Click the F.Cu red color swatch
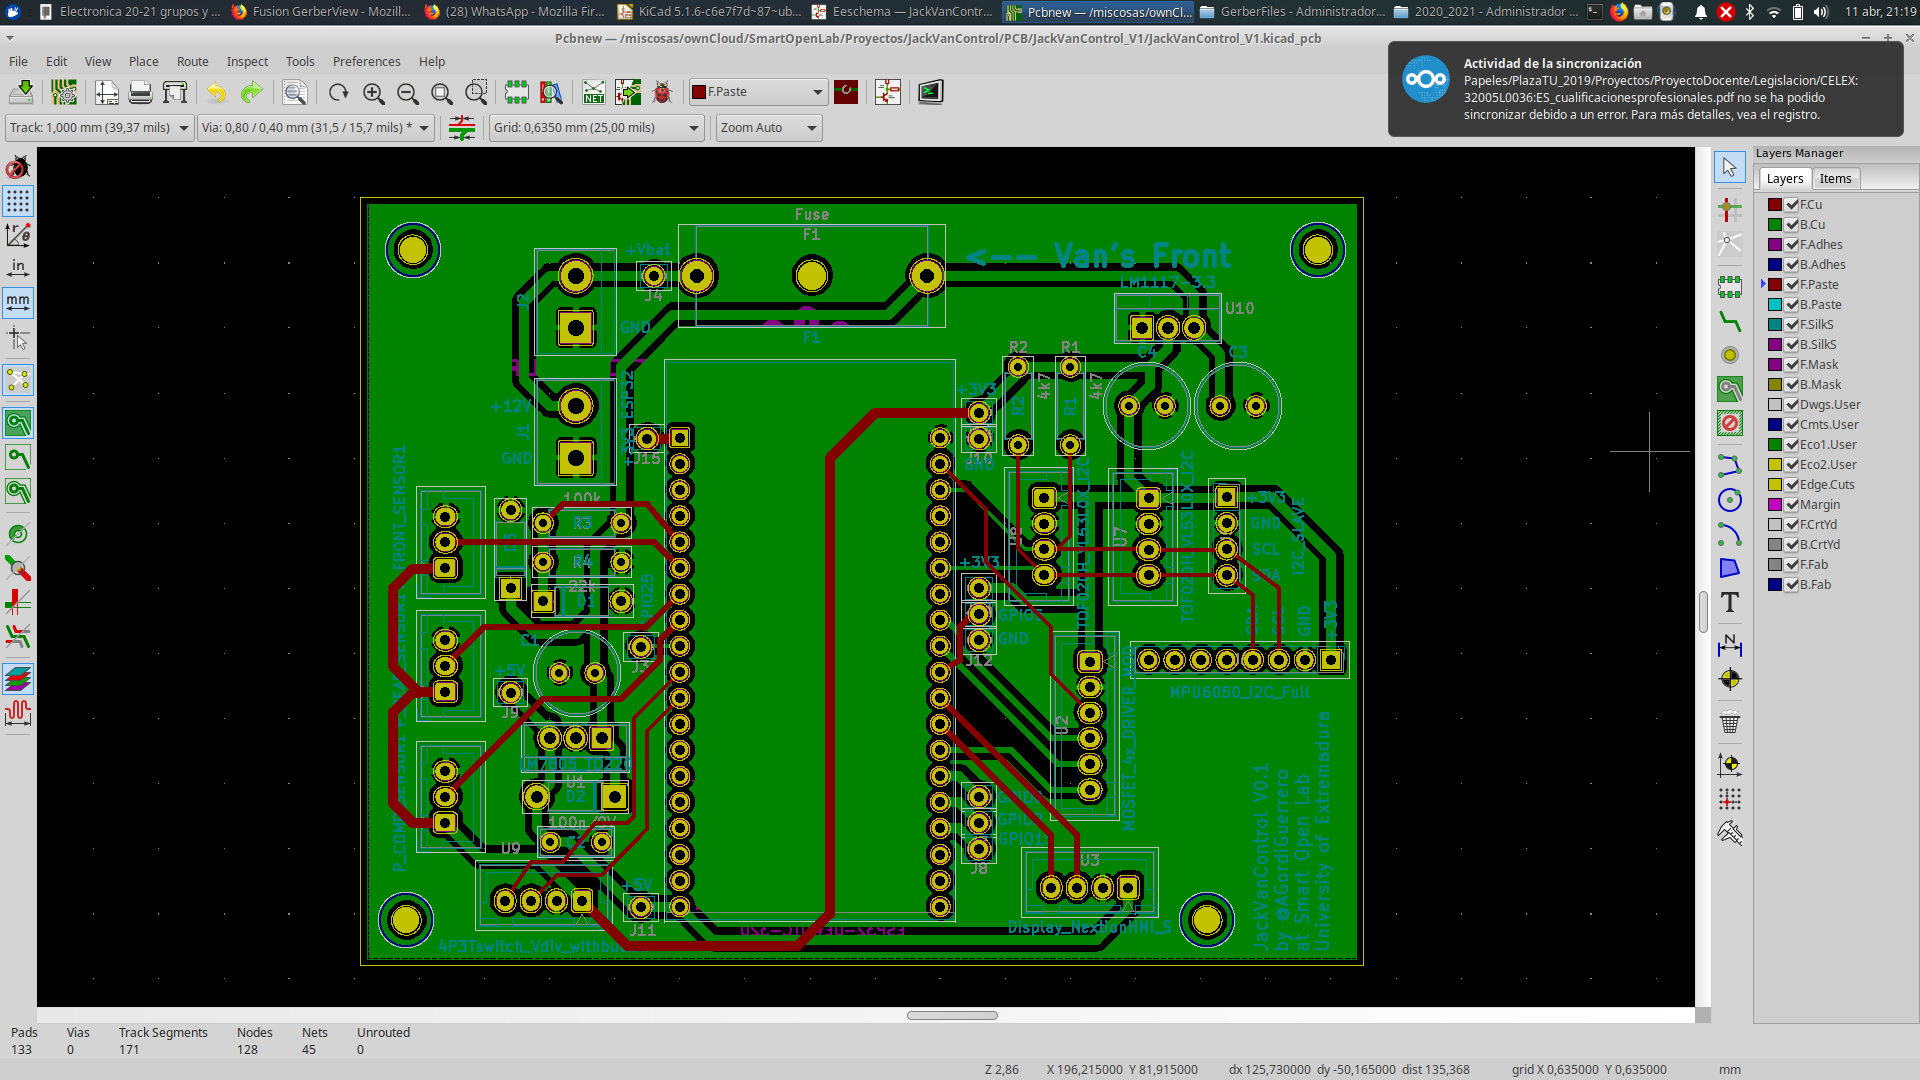This screenshot has width=1920, height=1080. click(x=1774, y=205)
